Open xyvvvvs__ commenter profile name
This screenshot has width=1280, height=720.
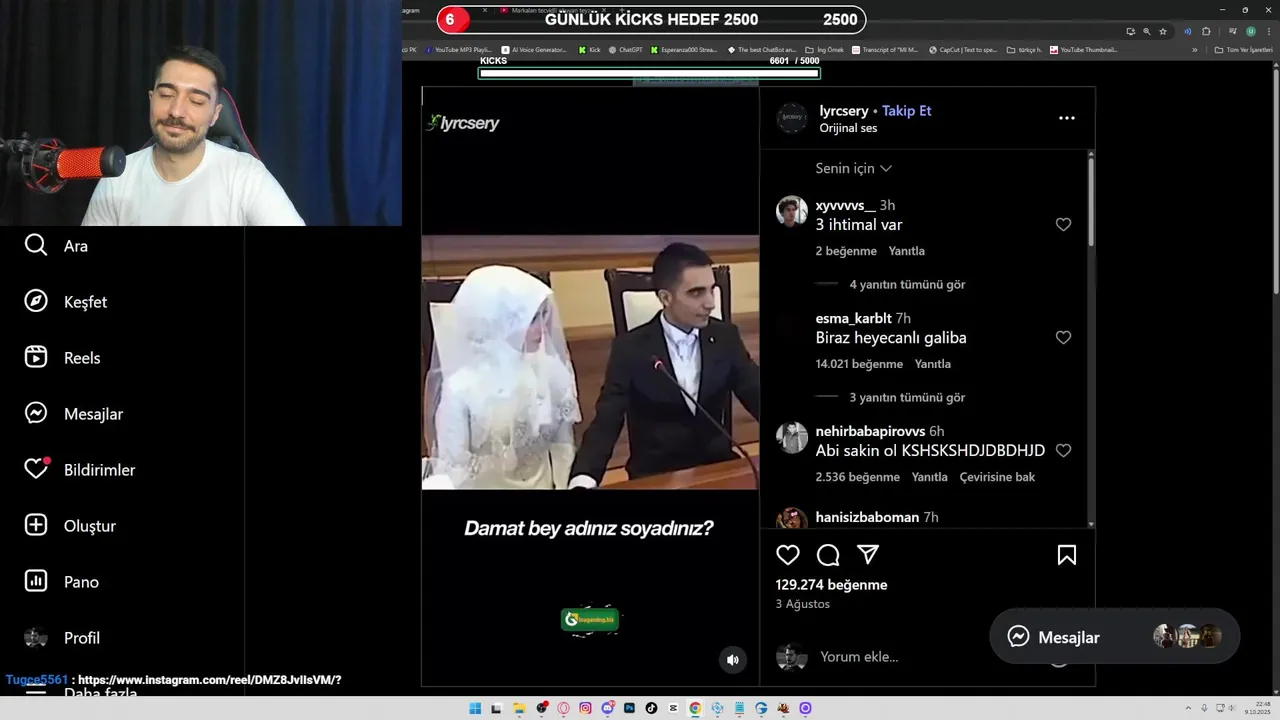[845, 206]
